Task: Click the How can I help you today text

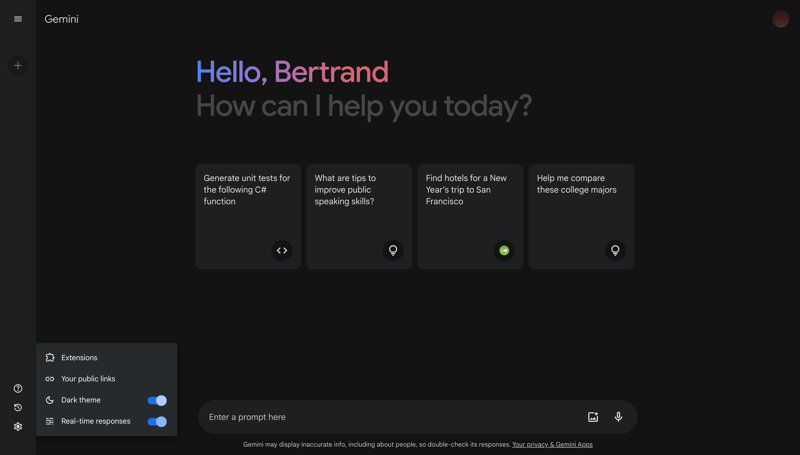Action: click(x=364, y=106)
